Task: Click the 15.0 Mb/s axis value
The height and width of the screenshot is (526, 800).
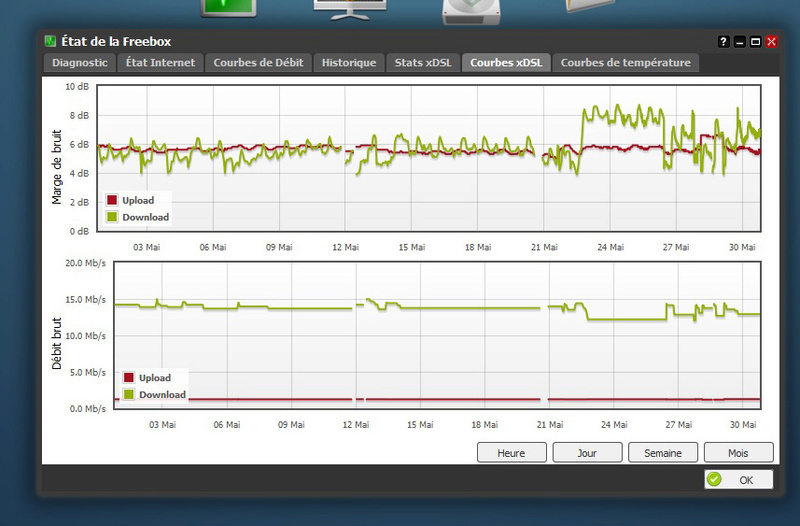Action: [x=86, y=299]
